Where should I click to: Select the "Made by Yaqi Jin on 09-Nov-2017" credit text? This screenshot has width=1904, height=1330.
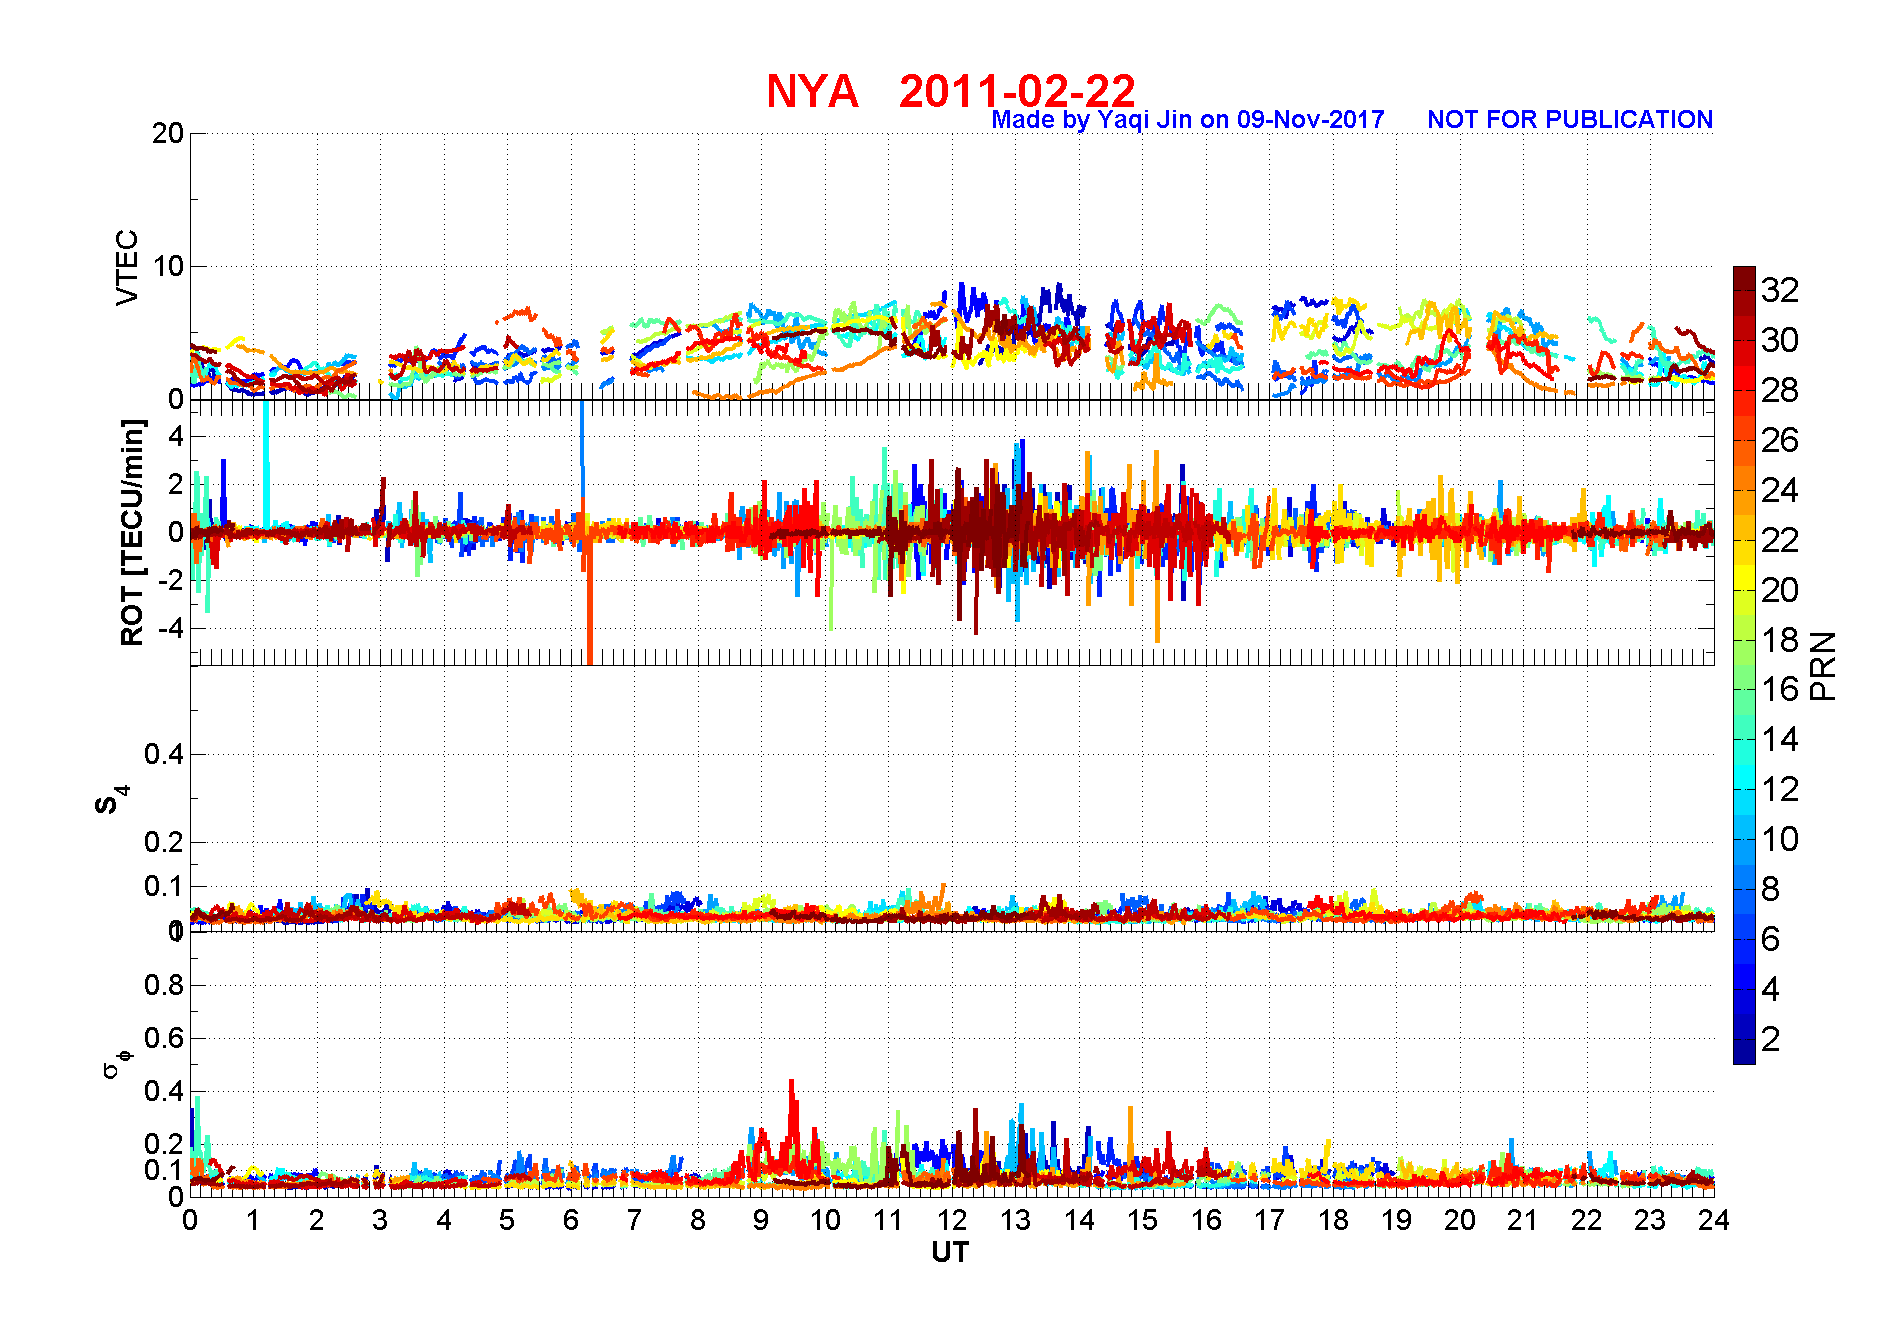(x=1188, y=120)
